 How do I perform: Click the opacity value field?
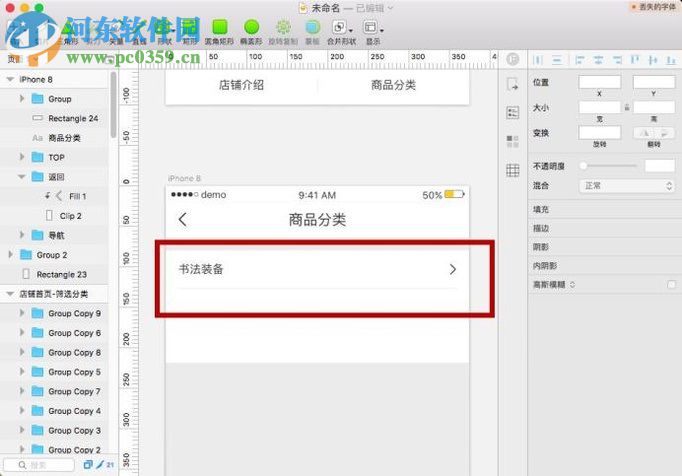tap(660, 166)
